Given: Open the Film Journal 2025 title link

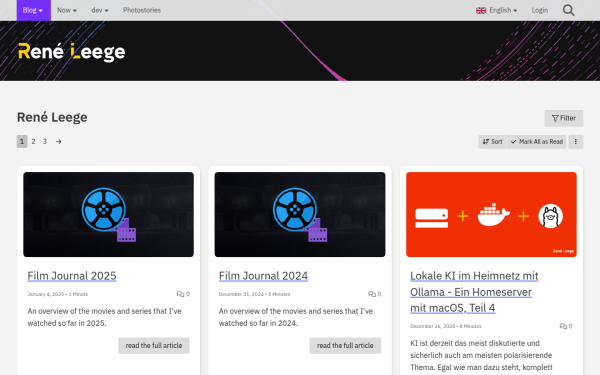Looking at the screenshot, I should point(72,276).
